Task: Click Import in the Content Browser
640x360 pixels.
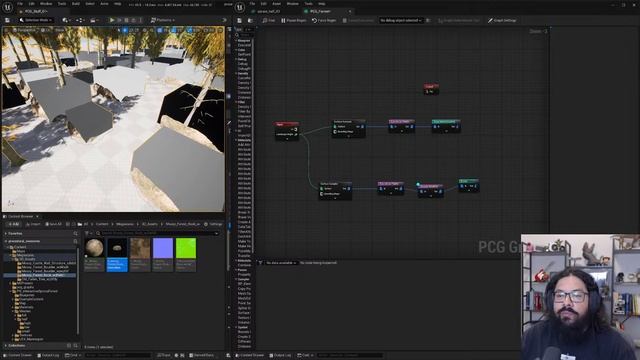Action: pyautogui.click(x=33, y=224)
